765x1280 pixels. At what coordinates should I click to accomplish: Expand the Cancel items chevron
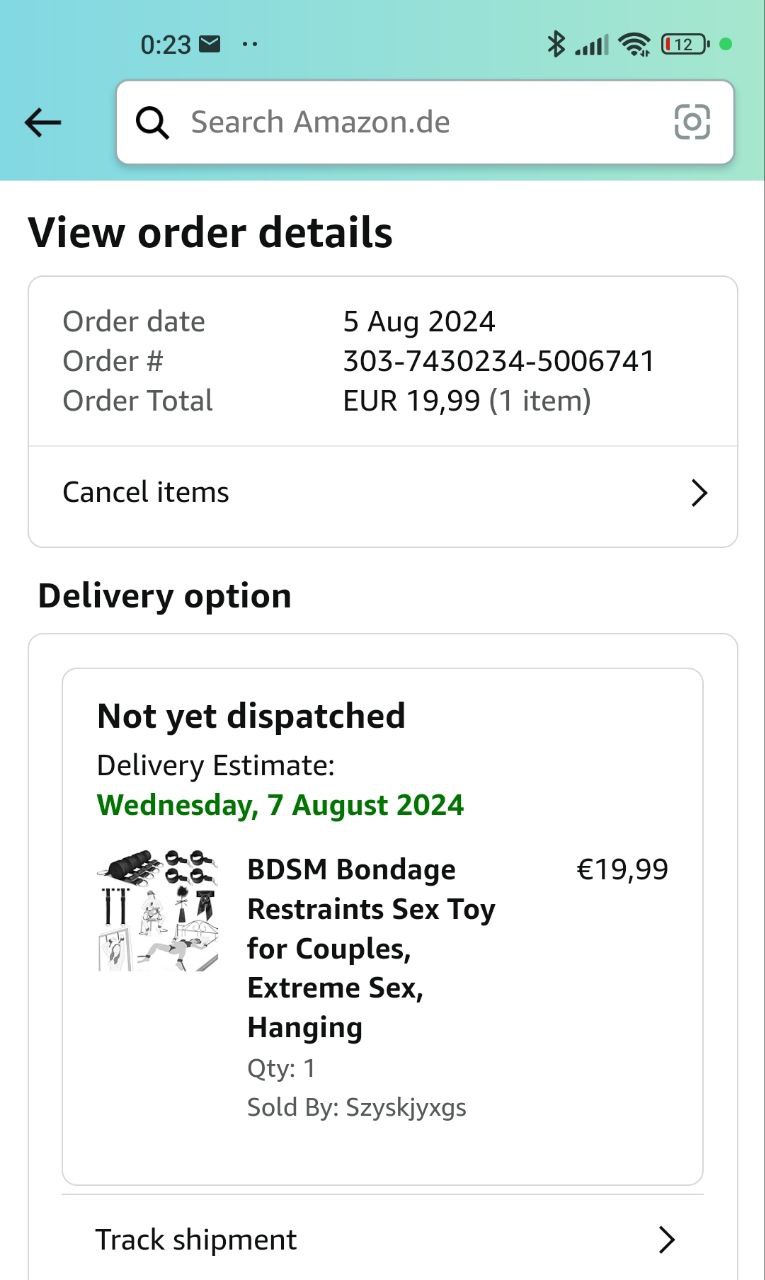click(699, 493)
